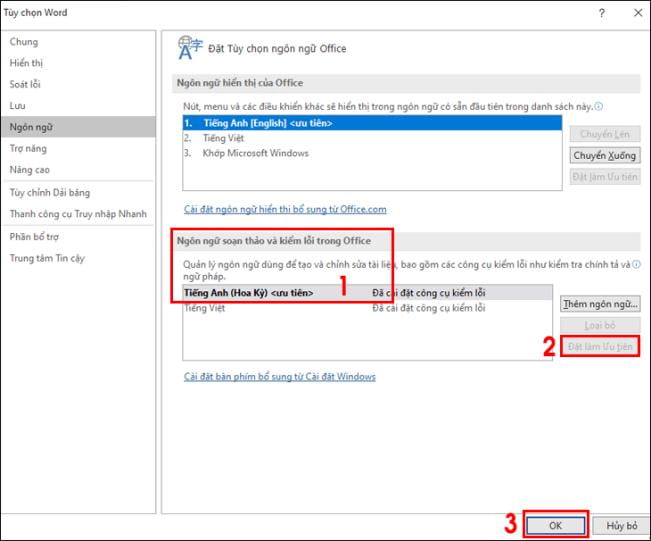
Task: Click the Office language options icon
Action: click(190, 48)
